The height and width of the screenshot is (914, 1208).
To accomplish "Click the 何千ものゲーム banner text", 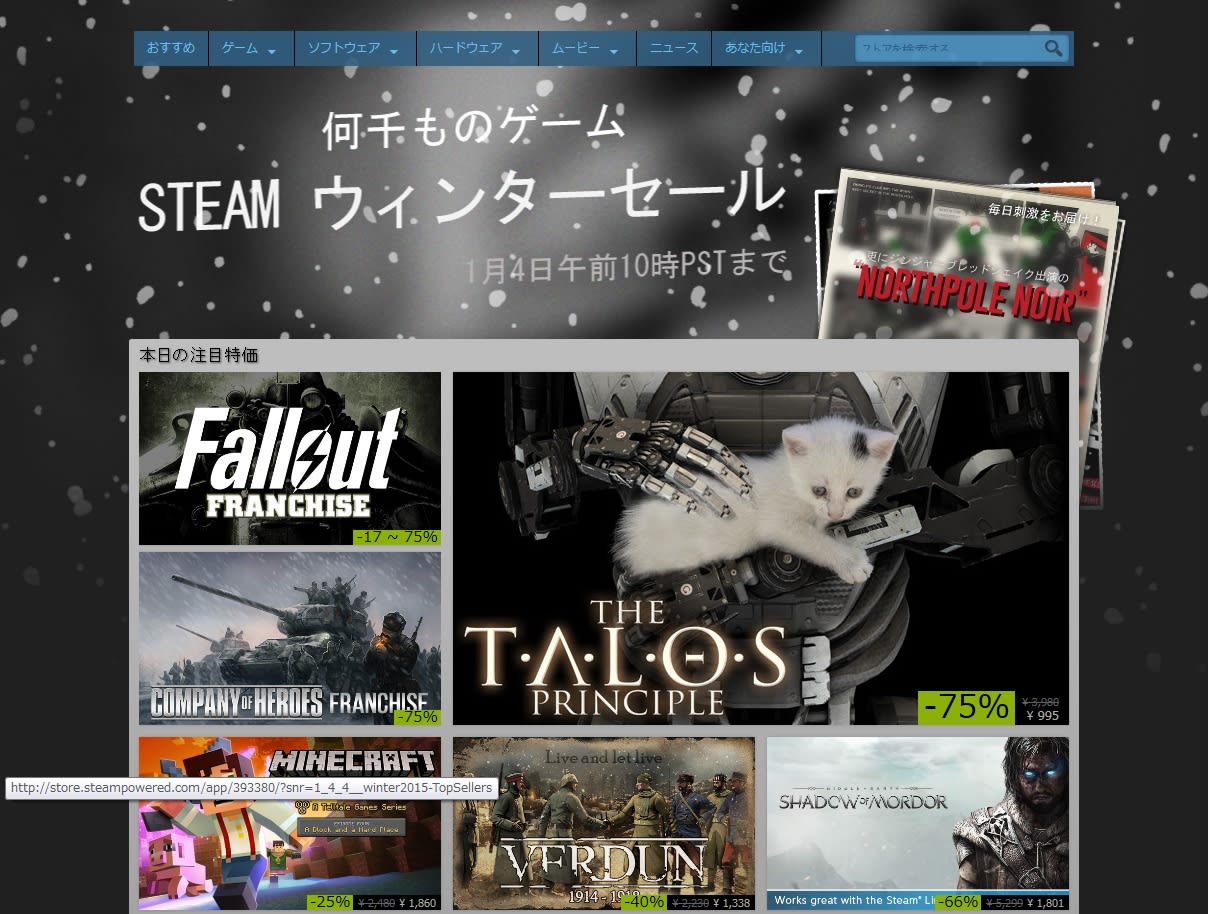I will [474, 128].
